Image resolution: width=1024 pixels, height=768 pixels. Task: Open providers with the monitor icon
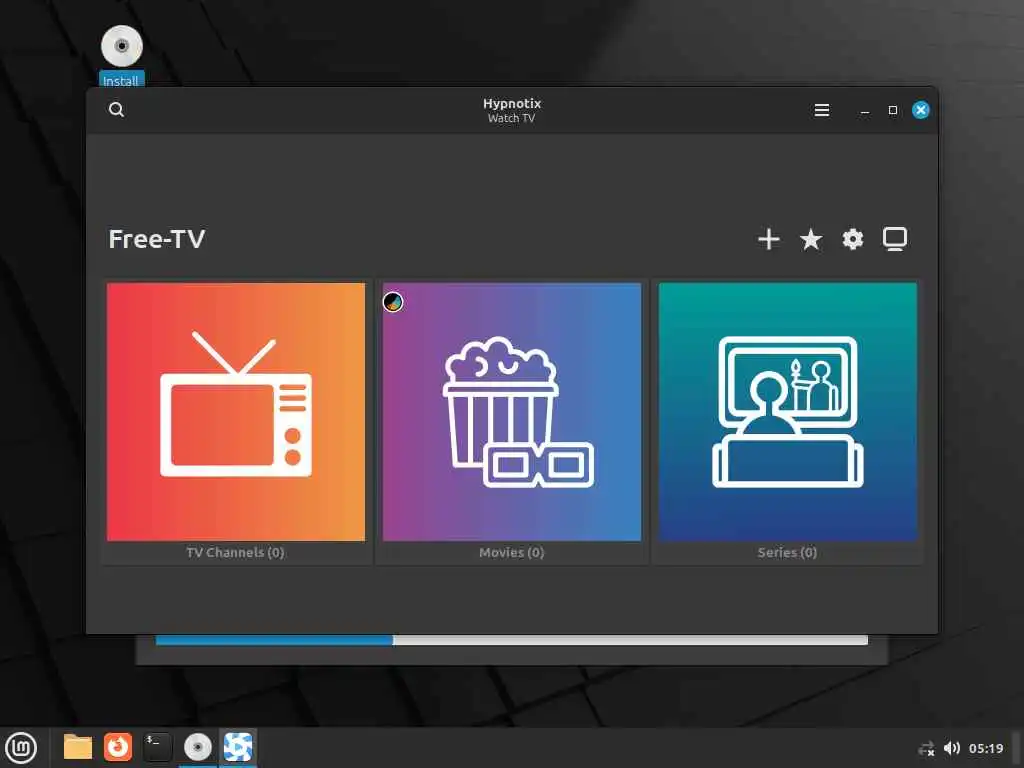coord(895,239)
